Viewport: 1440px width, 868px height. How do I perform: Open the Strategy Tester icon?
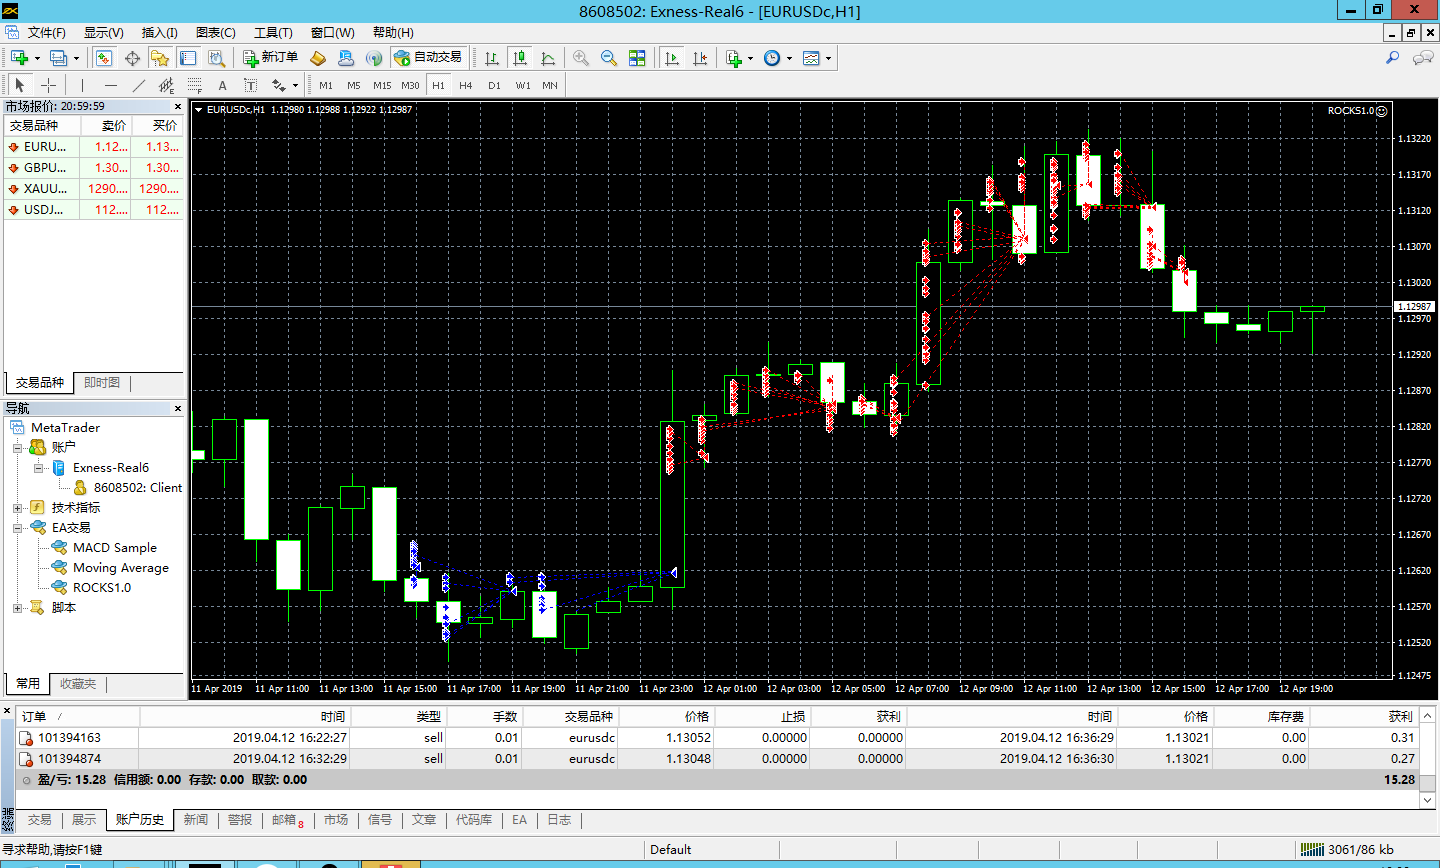(x=216, y=58)
